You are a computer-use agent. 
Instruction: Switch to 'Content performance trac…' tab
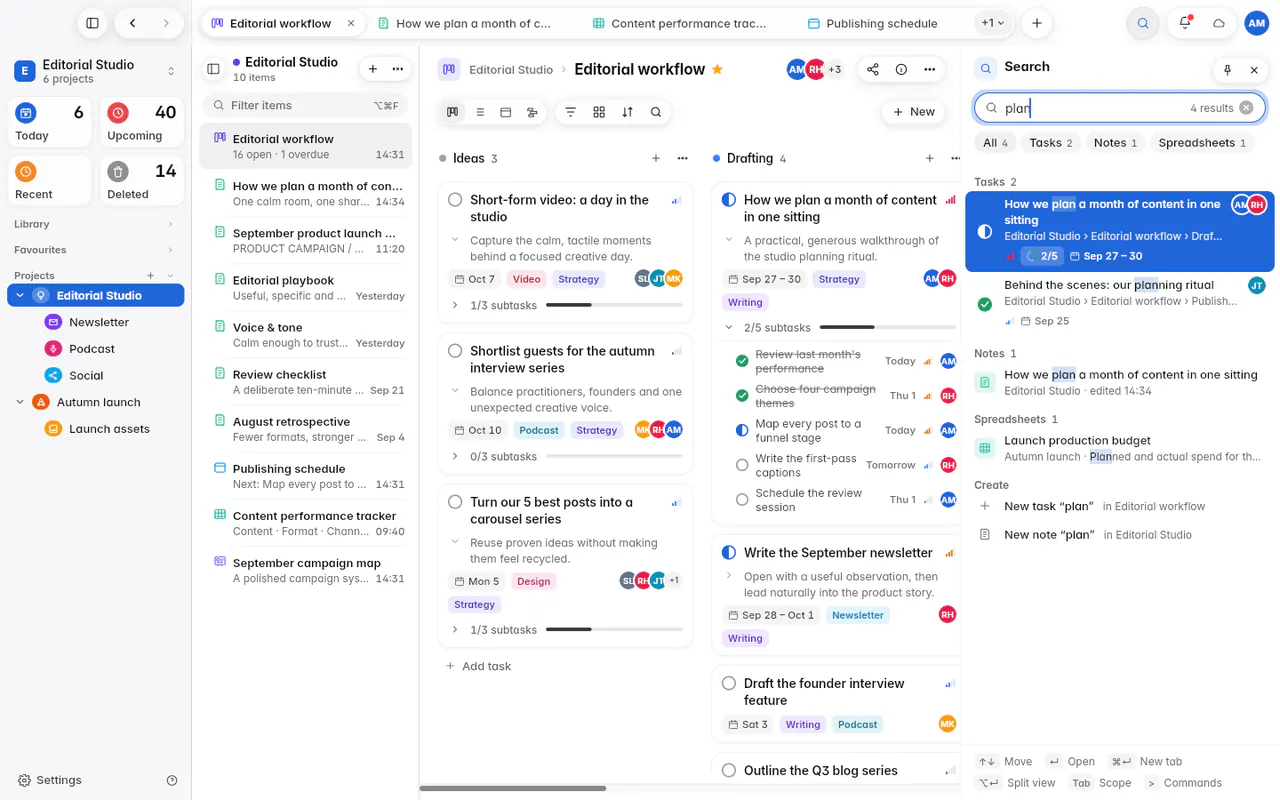click(x=680, y=23)
